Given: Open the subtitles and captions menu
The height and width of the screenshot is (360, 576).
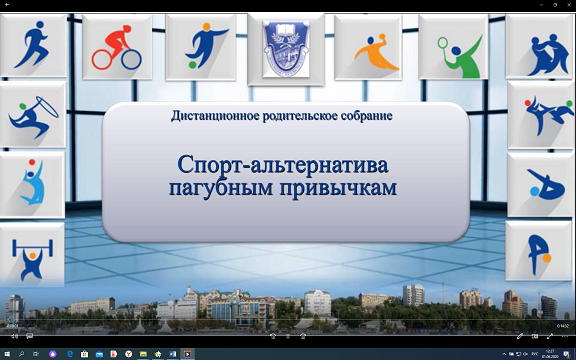Looking at the screenshot, I should [30, 336].
